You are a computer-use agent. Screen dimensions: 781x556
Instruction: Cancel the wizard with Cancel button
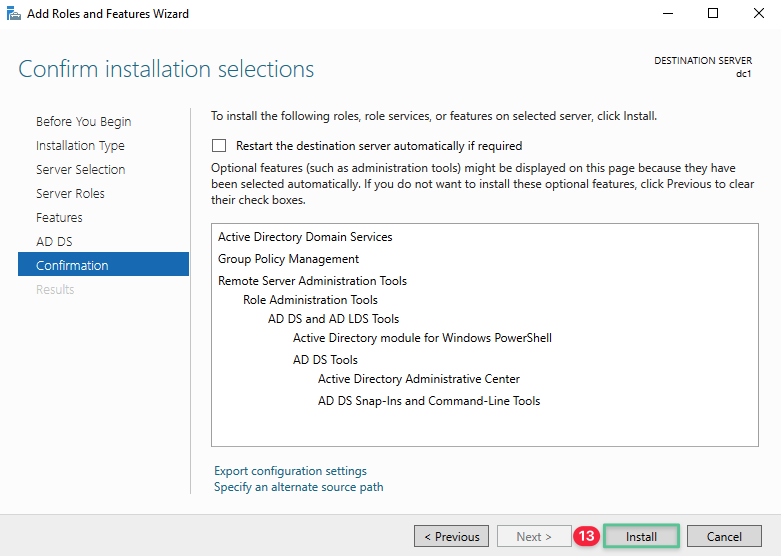pyautogui.click(x=724, y=537)
